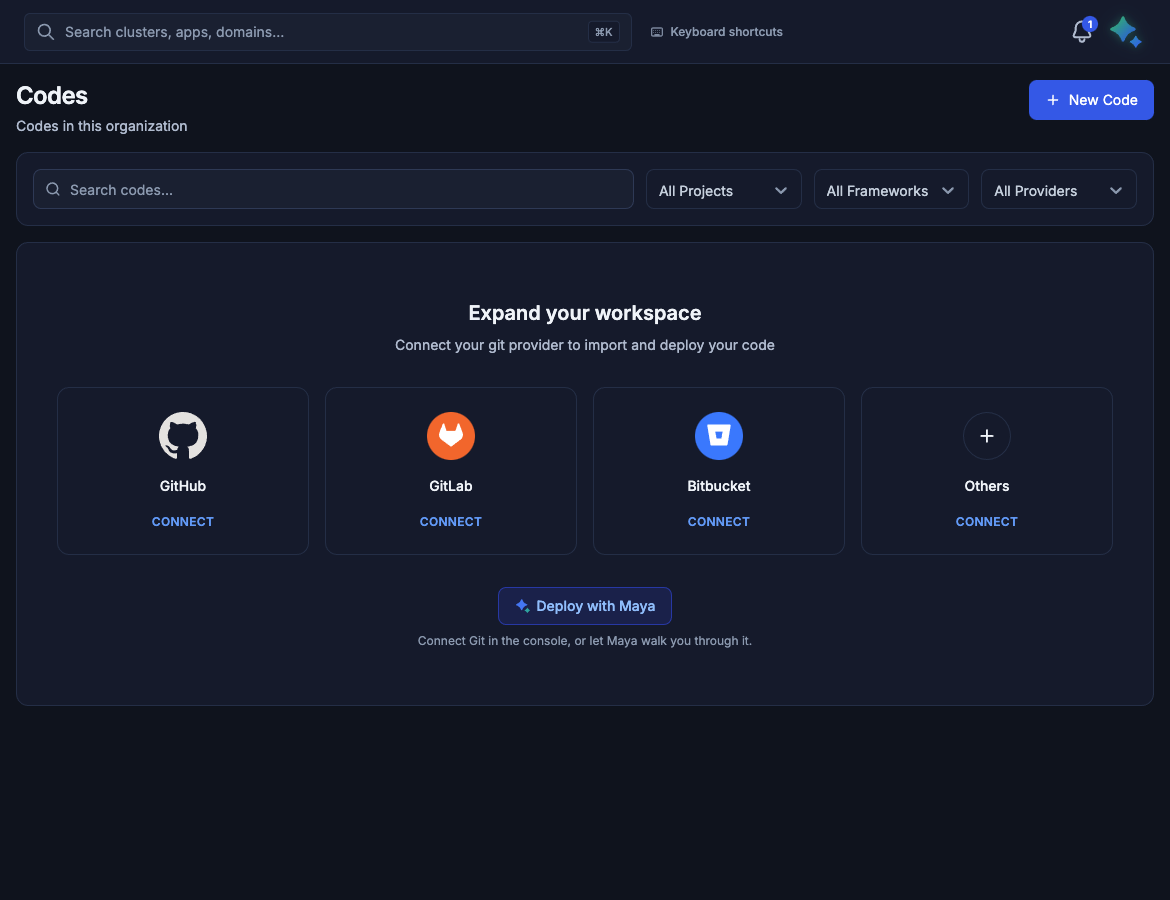Open the Maya assistant sparkle icon
The image size is (1170, 900).
click(1125, 32)
